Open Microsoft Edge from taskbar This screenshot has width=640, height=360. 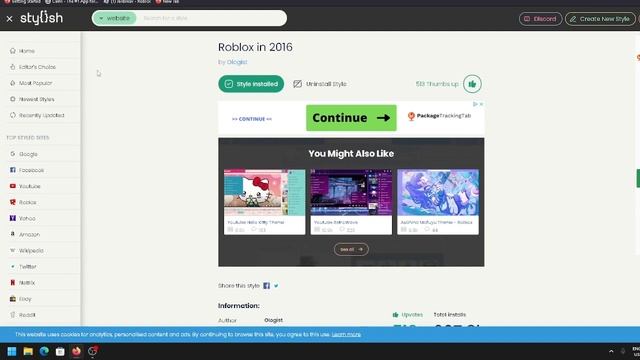click(44, 351)
